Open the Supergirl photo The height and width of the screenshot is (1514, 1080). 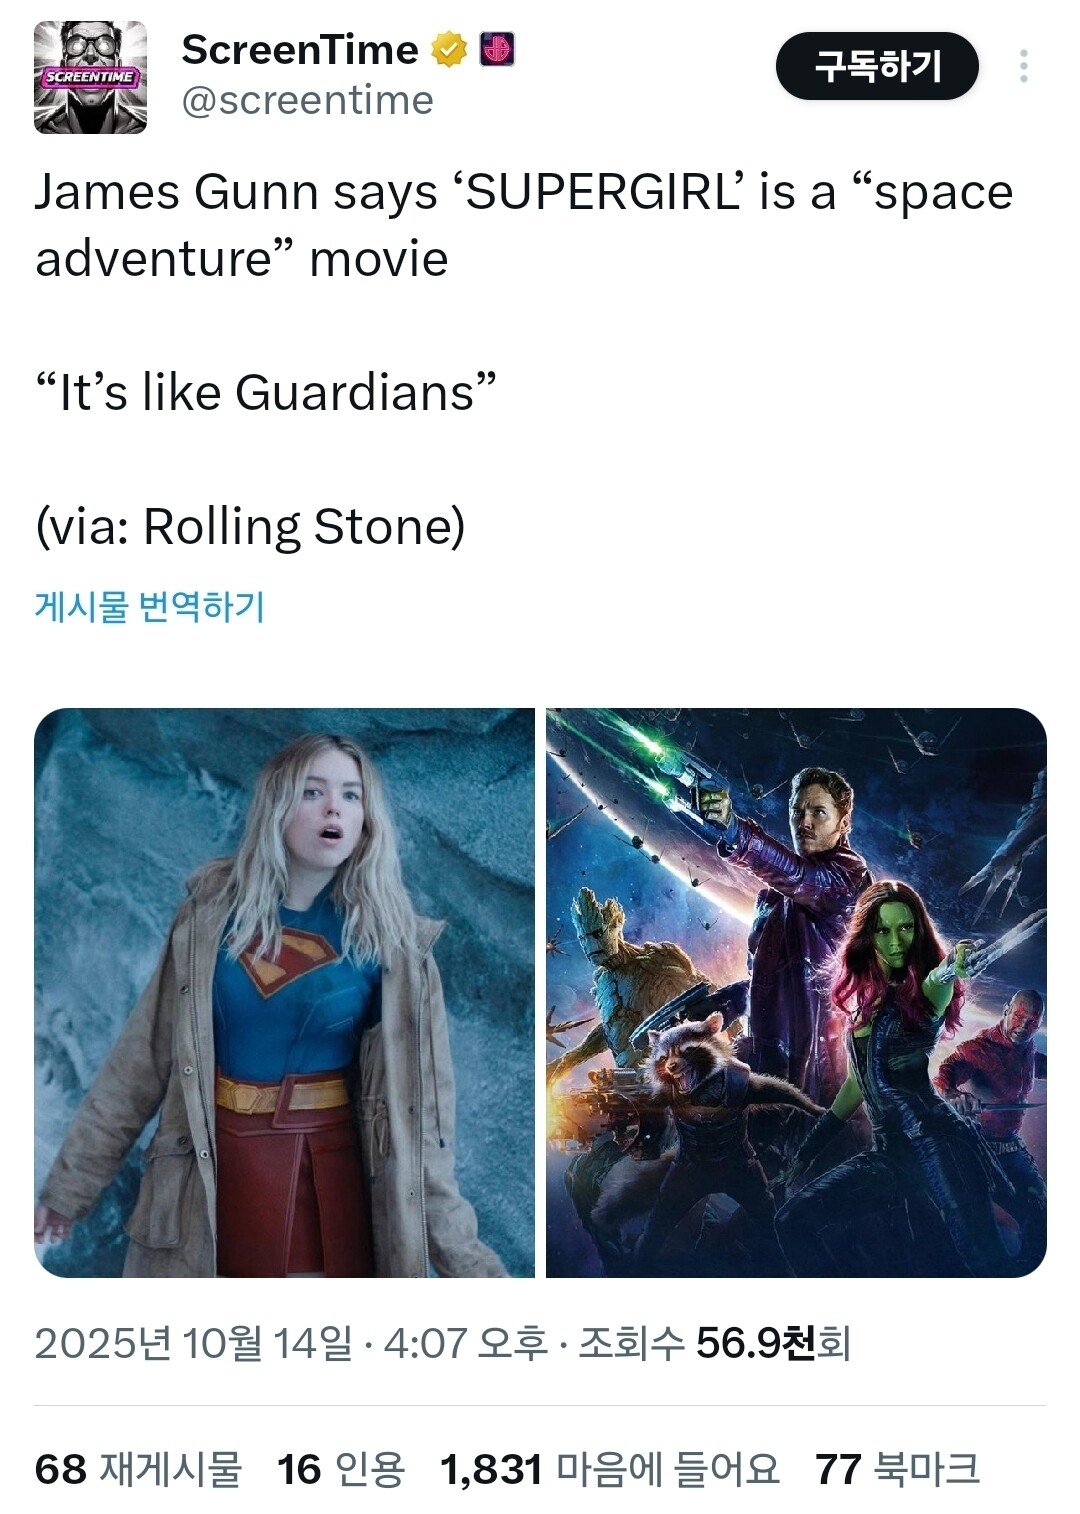coord(285,993)
